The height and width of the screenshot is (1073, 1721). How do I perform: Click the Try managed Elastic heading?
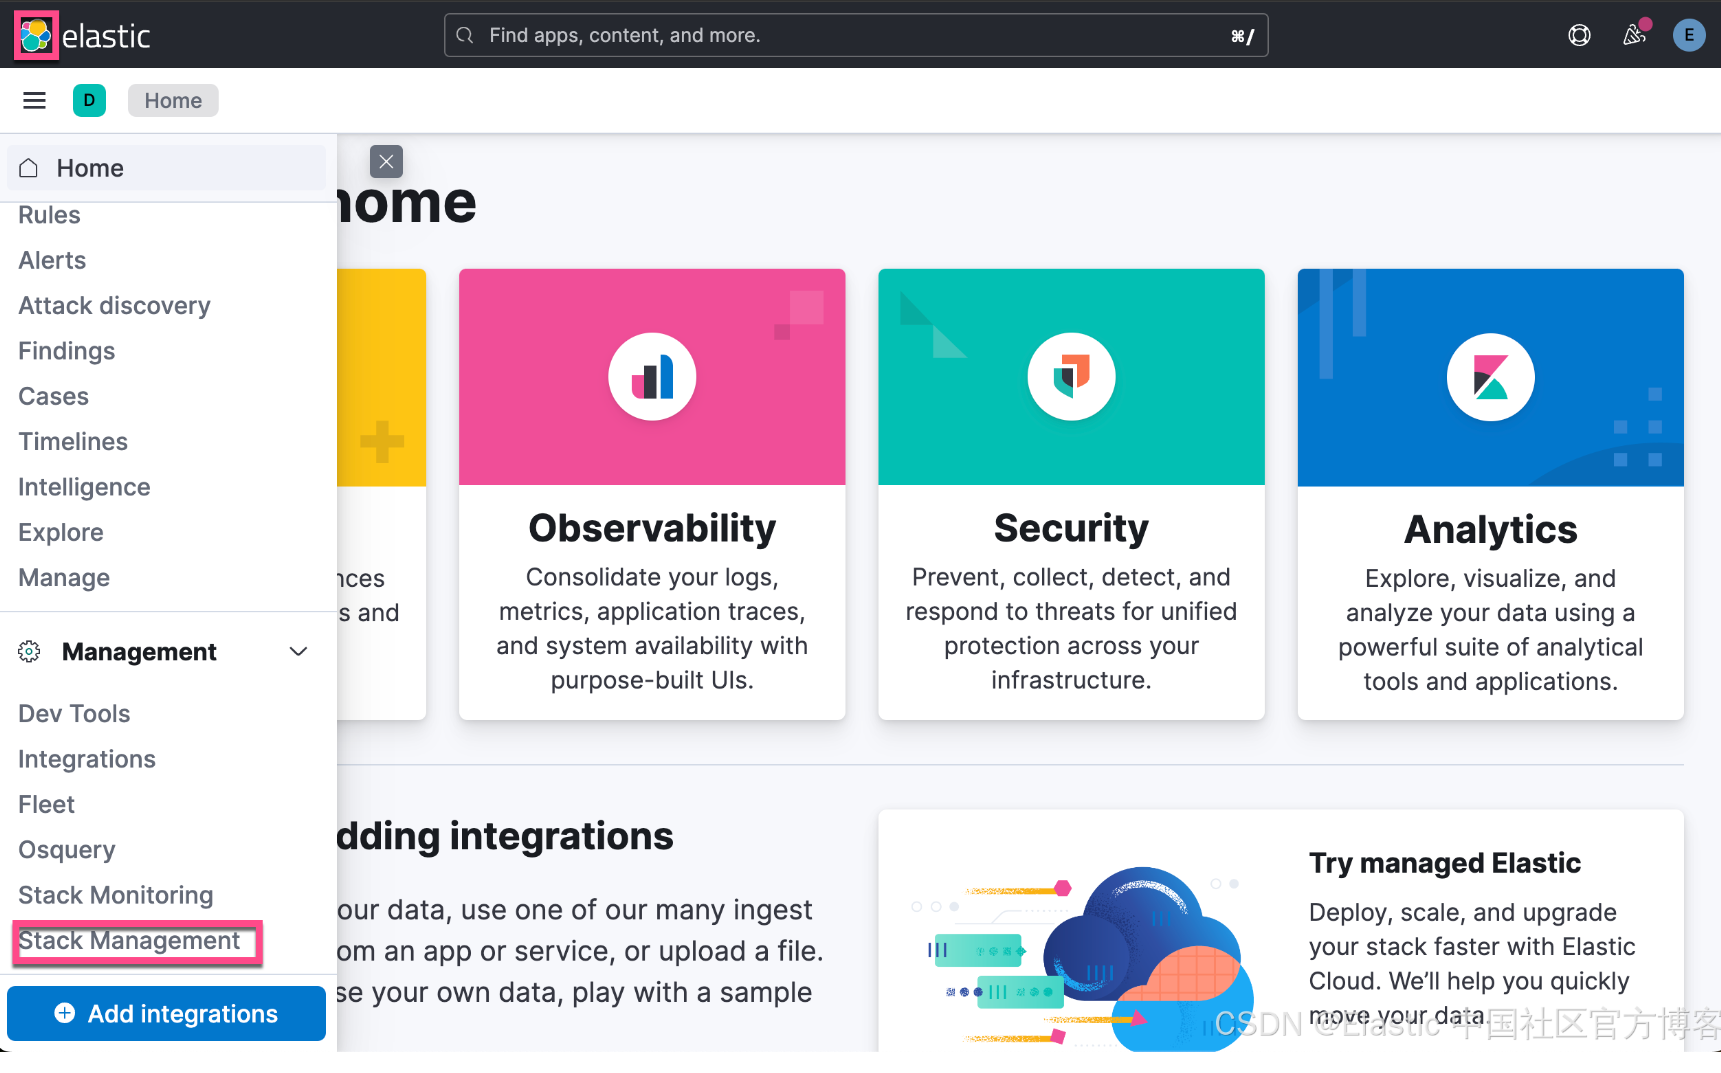[1445, 863]
